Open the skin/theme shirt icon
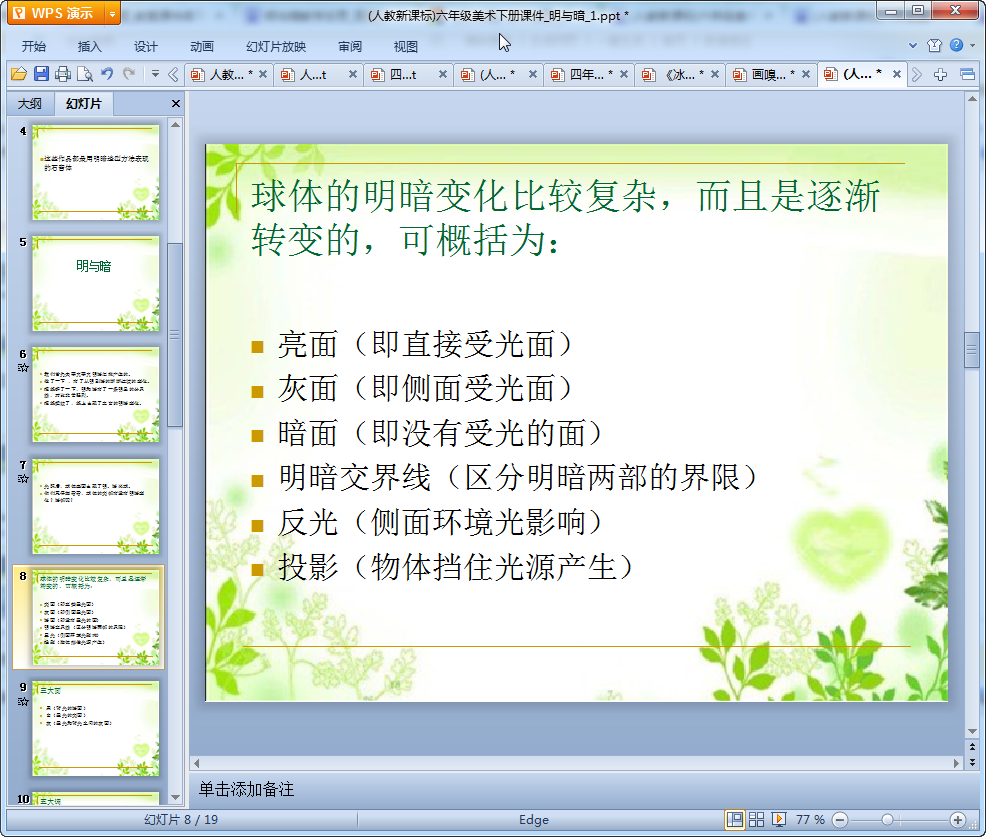The height and width of the screenshot is (837, 986). tap(934, 45)
